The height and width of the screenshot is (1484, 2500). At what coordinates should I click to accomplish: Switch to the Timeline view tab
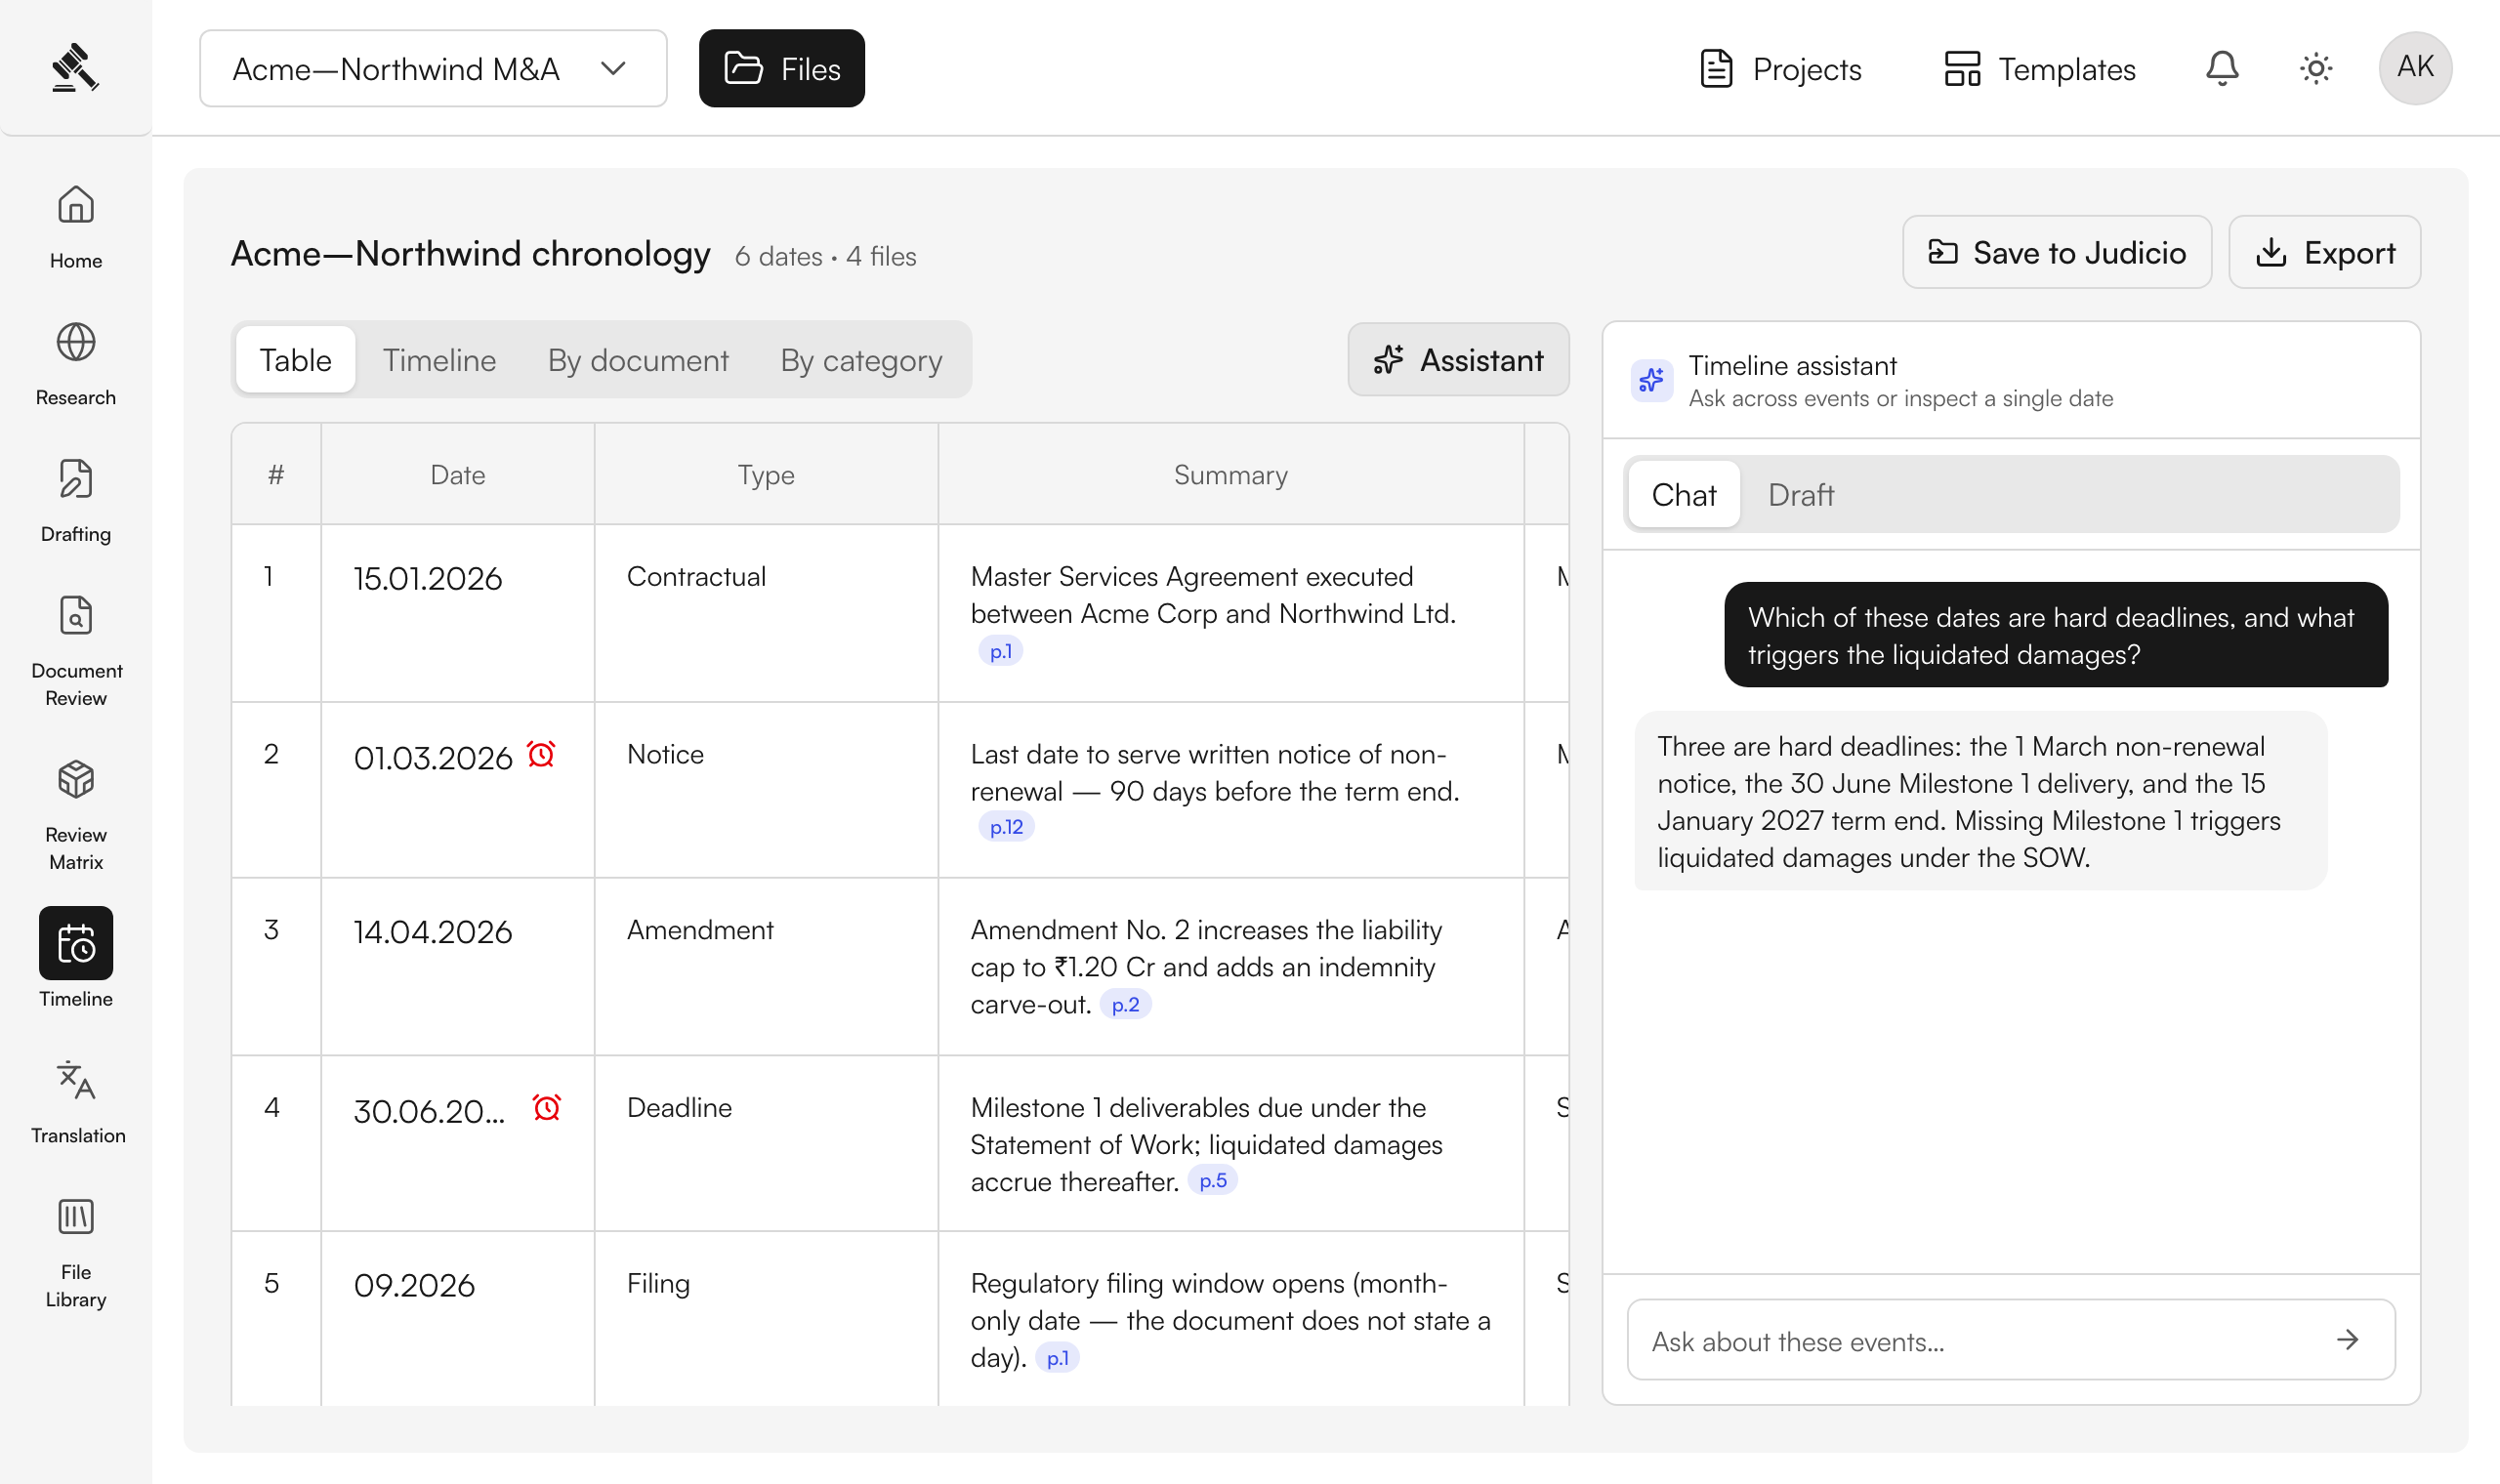(x=439, y=359)
